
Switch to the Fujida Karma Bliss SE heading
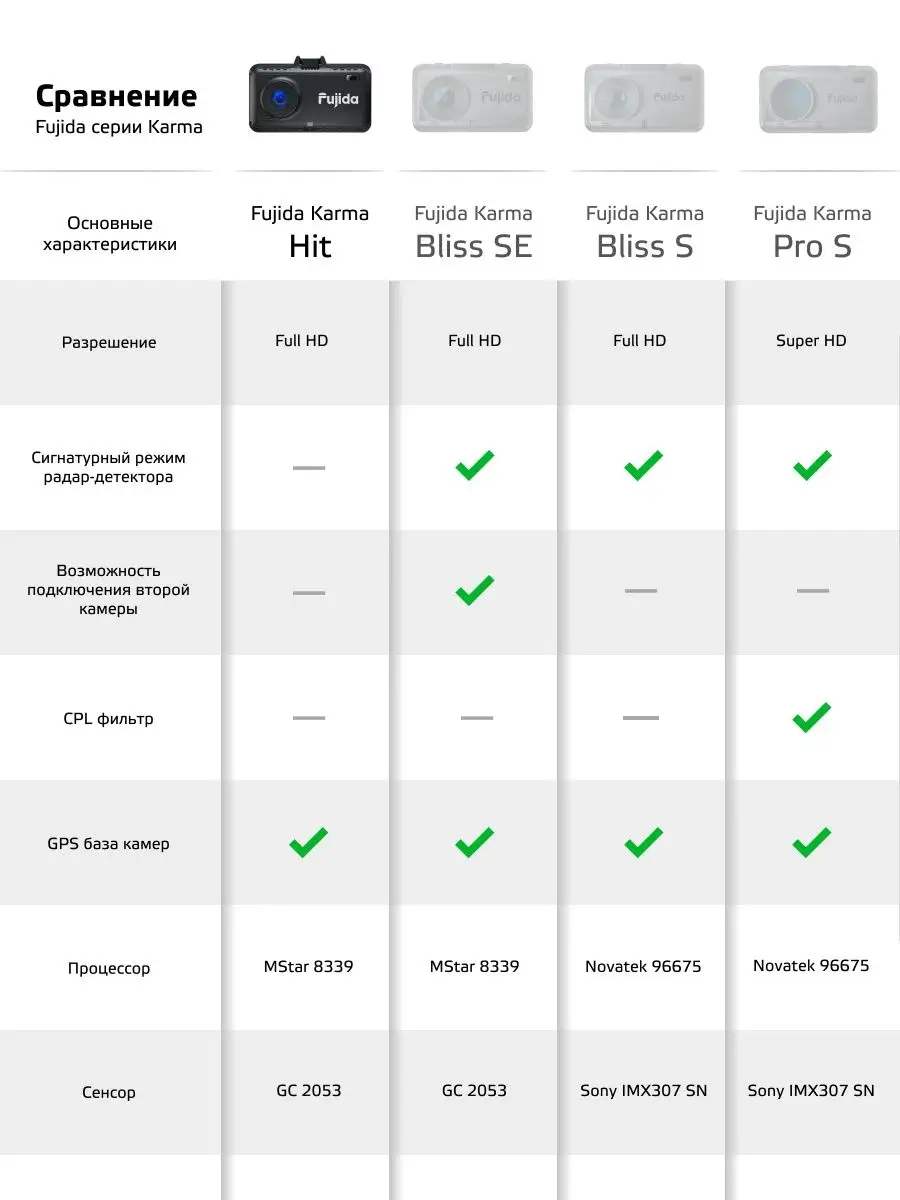474,232
